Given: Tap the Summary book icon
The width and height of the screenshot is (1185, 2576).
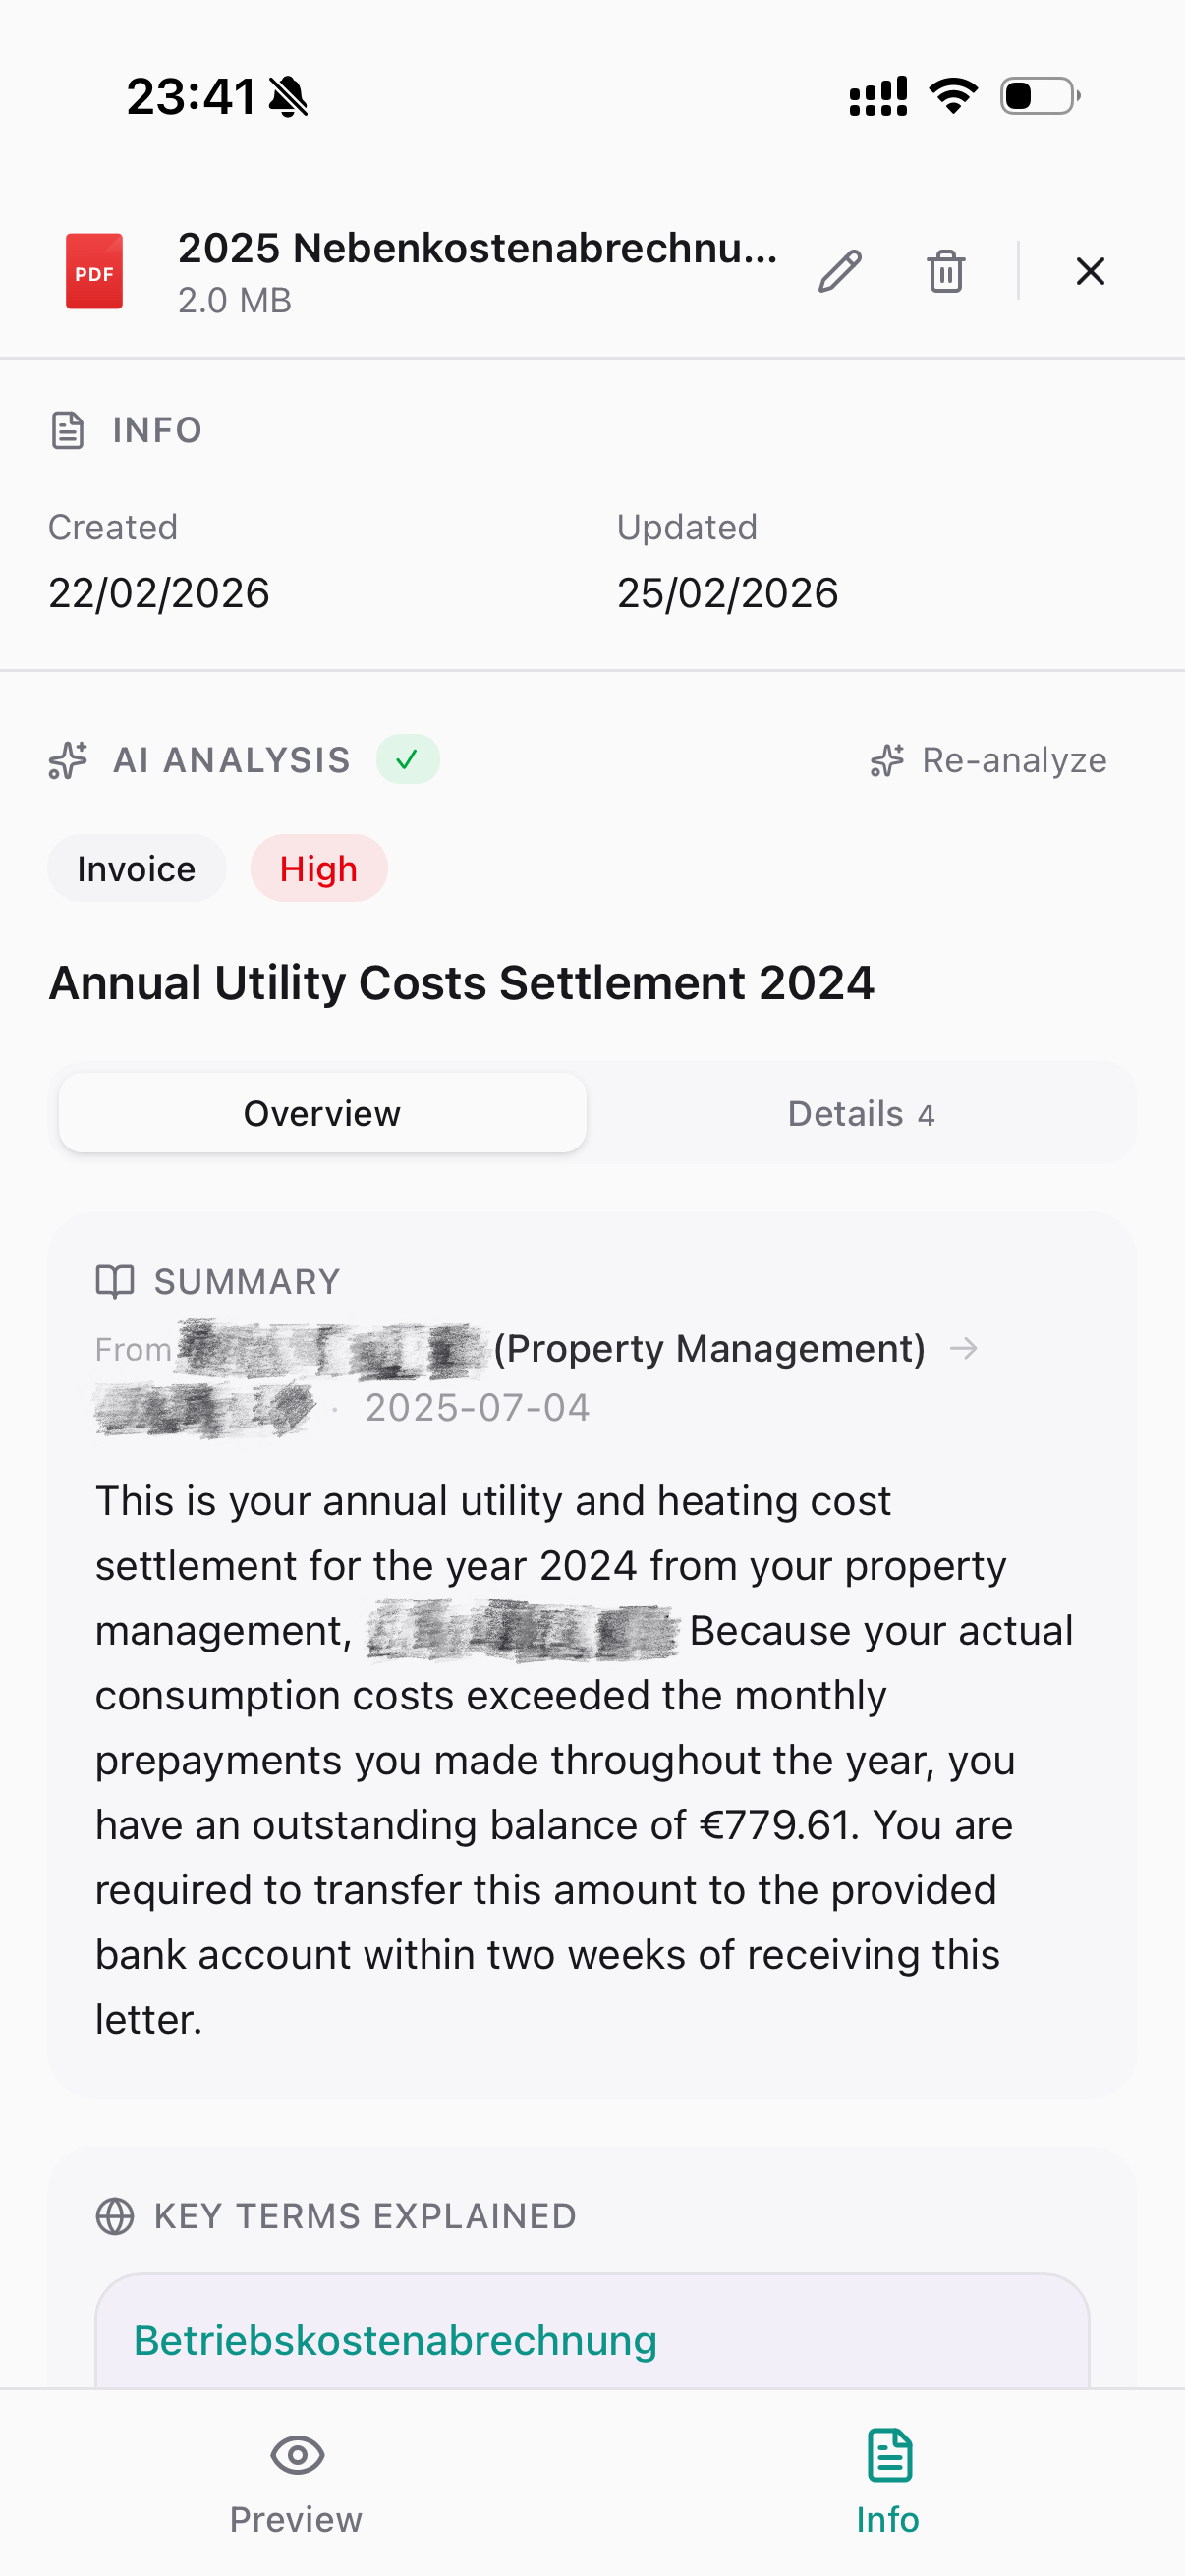Looking at the screenshot, I should pos(115,1281).
